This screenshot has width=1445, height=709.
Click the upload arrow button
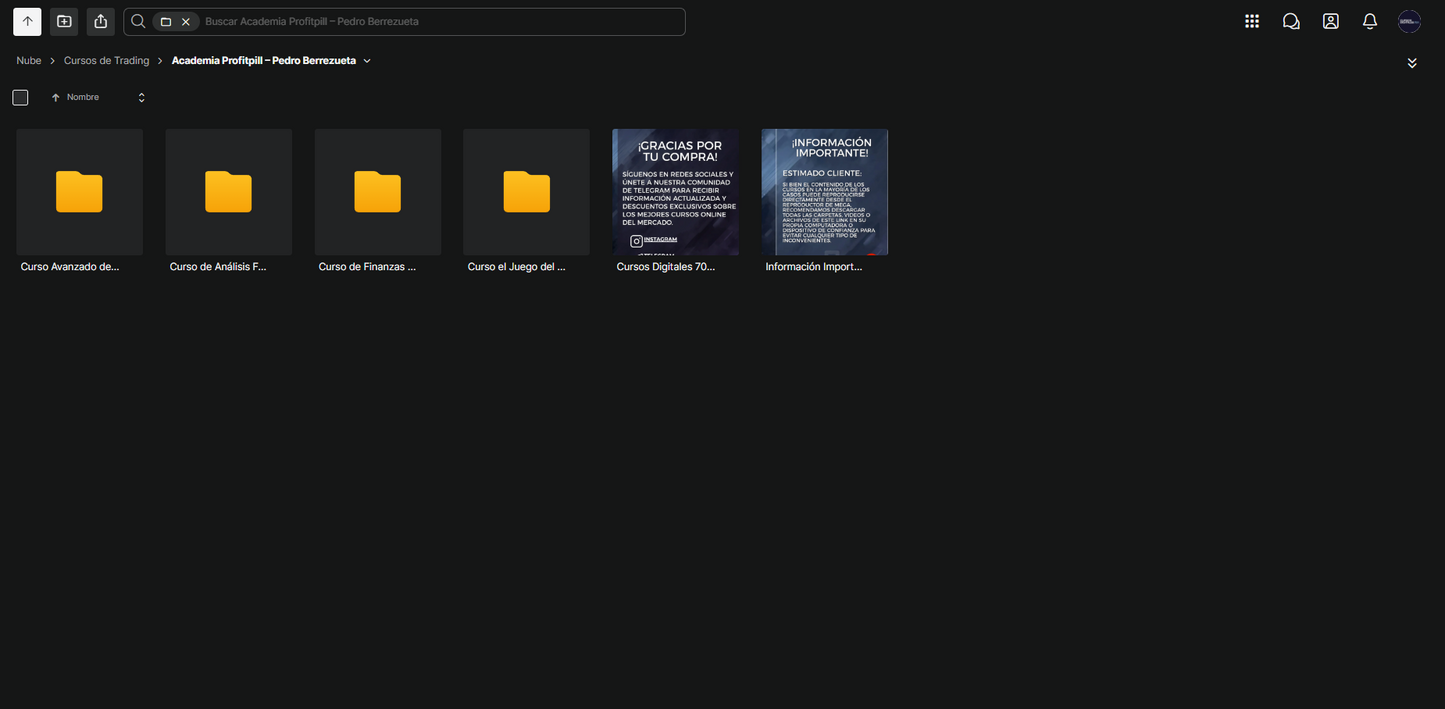click(27, 21)
